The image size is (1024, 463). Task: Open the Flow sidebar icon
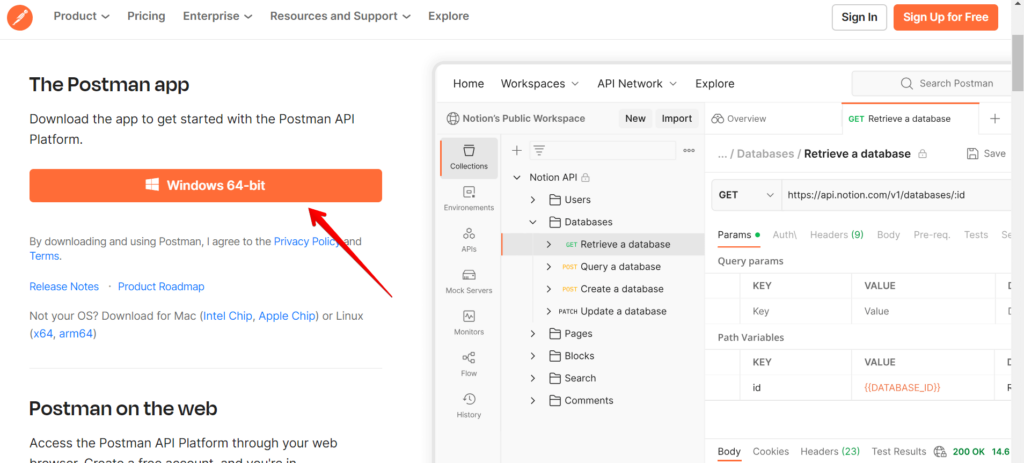point(468,364)
